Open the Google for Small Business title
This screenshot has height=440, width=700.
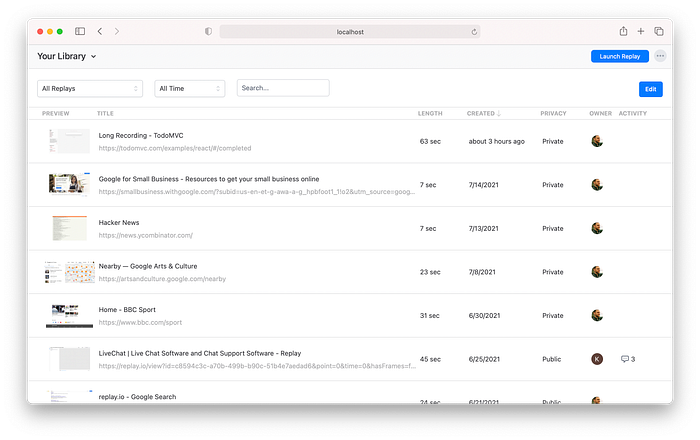(x=209, y=179)
